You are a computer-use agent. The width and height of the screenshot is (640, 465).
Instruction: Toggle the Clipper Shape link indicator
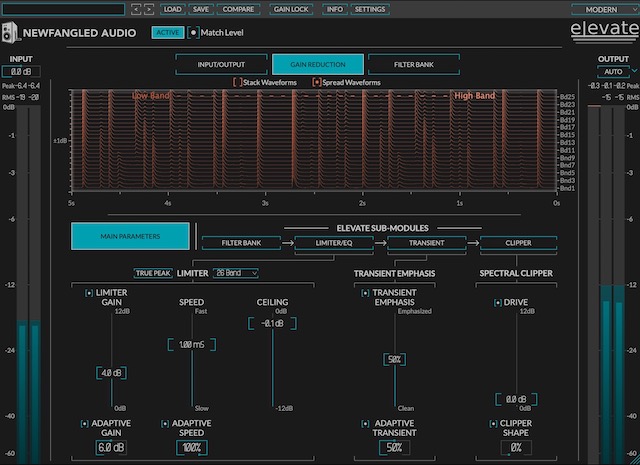pyautogui.click(x=493, y=423)
